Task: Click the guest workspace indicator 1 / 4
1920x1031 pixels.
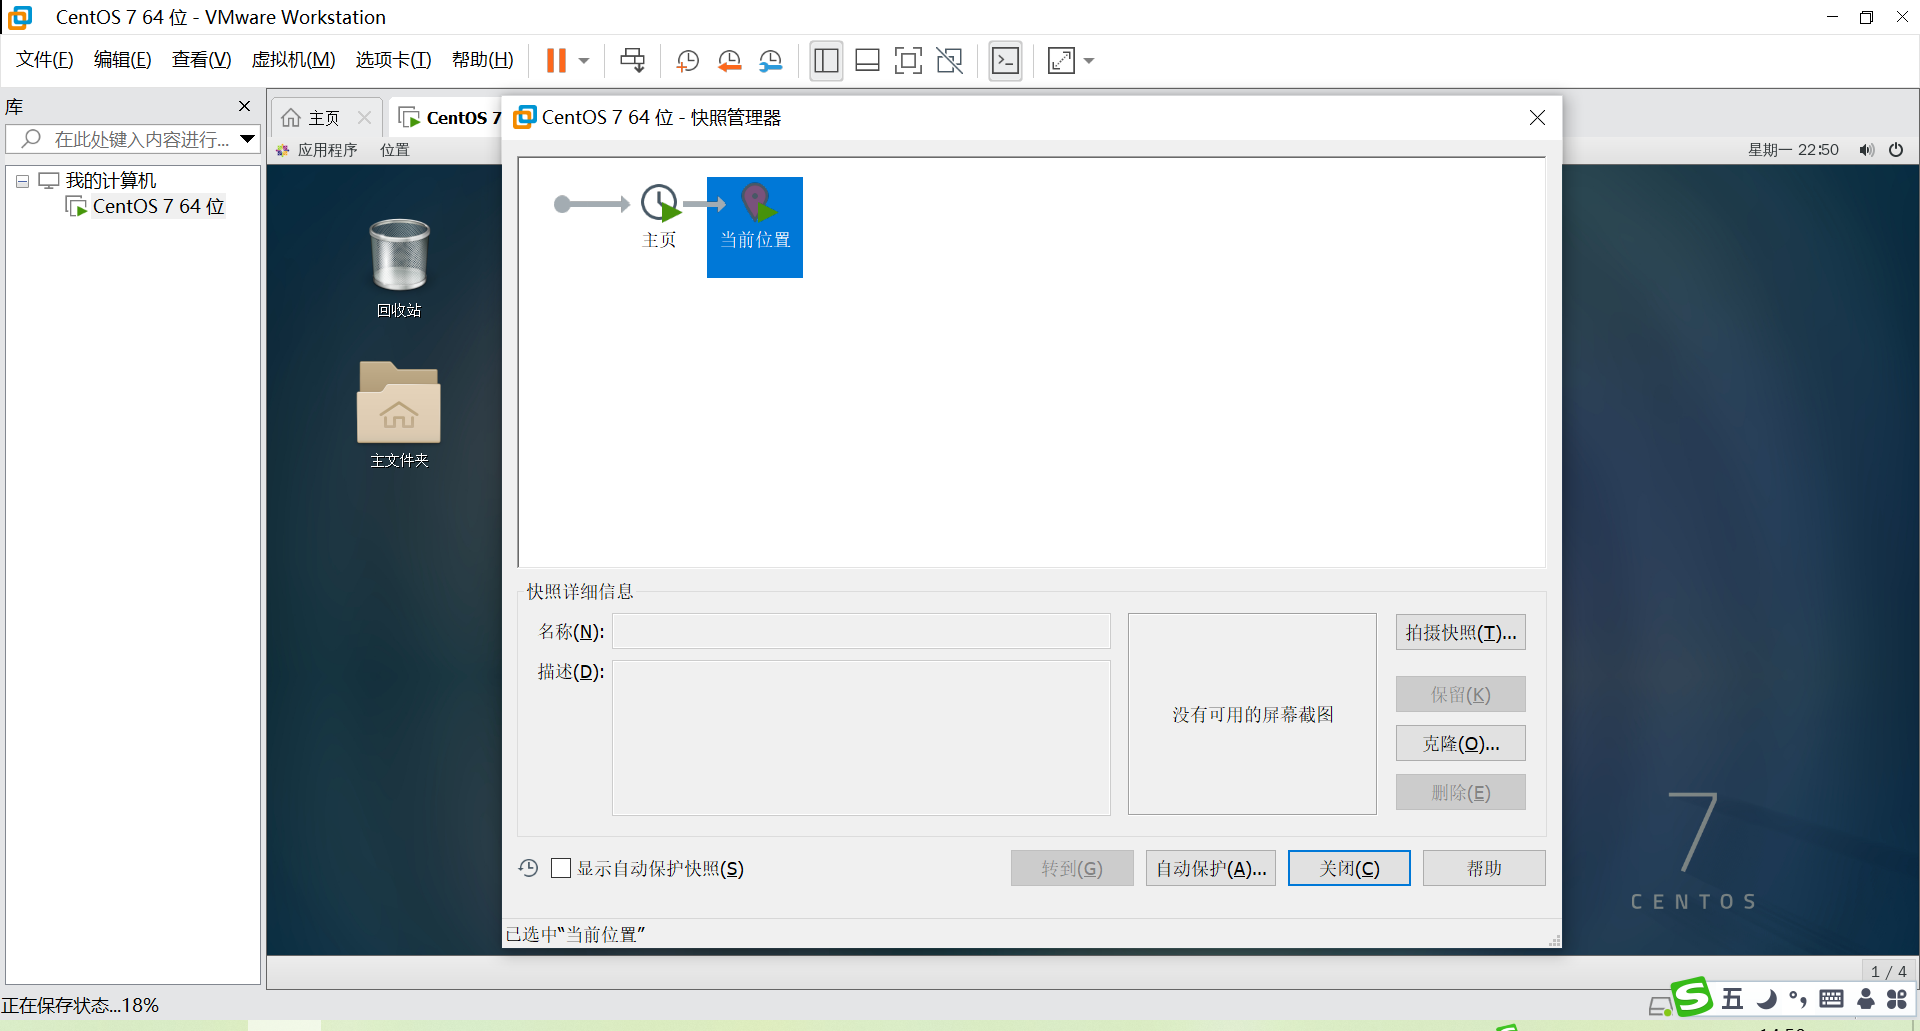Action: coord(1888,972)
